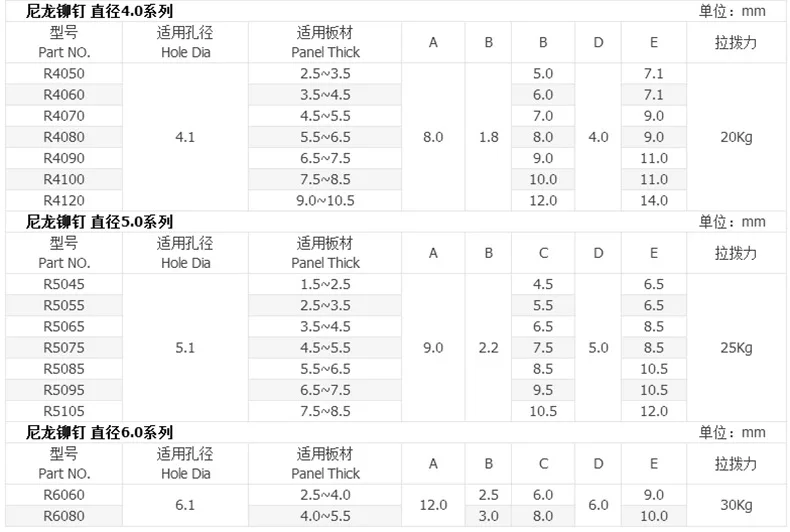Select part number R5045

click(x=64, y=284)
